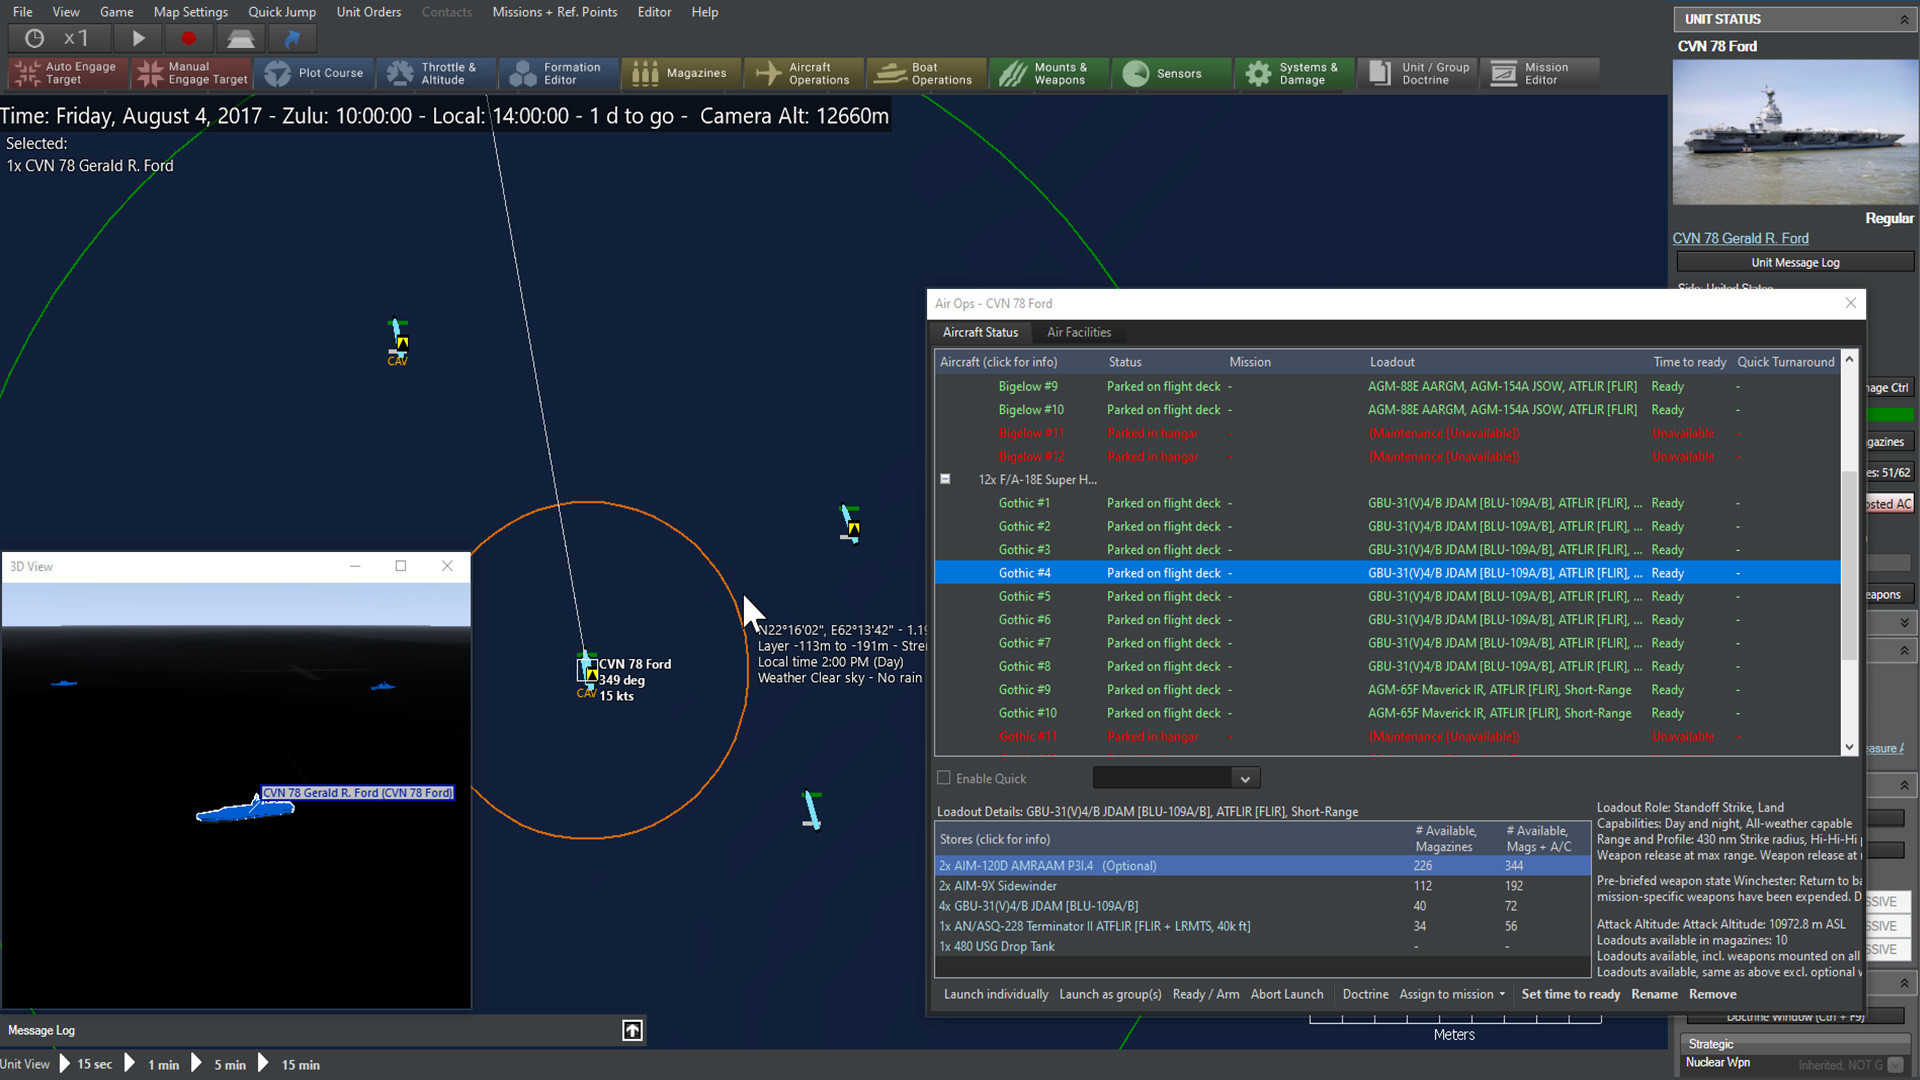The height and width of the screenshot is (1080, 1920).
Task: Switch to the Air Facilities tab
Action: pyautogui.click(x=1079, y=331)
